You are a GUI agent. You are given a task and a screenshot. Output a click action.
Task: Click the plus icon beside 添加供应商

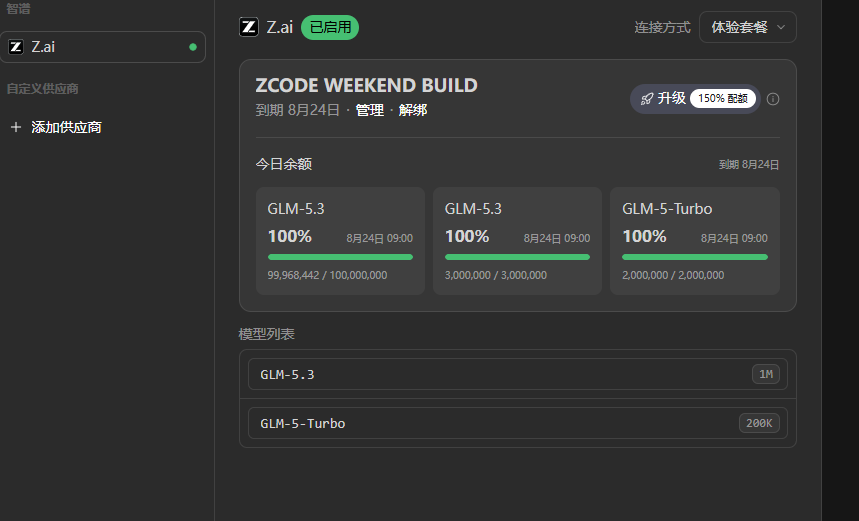[x=16, y=127]
